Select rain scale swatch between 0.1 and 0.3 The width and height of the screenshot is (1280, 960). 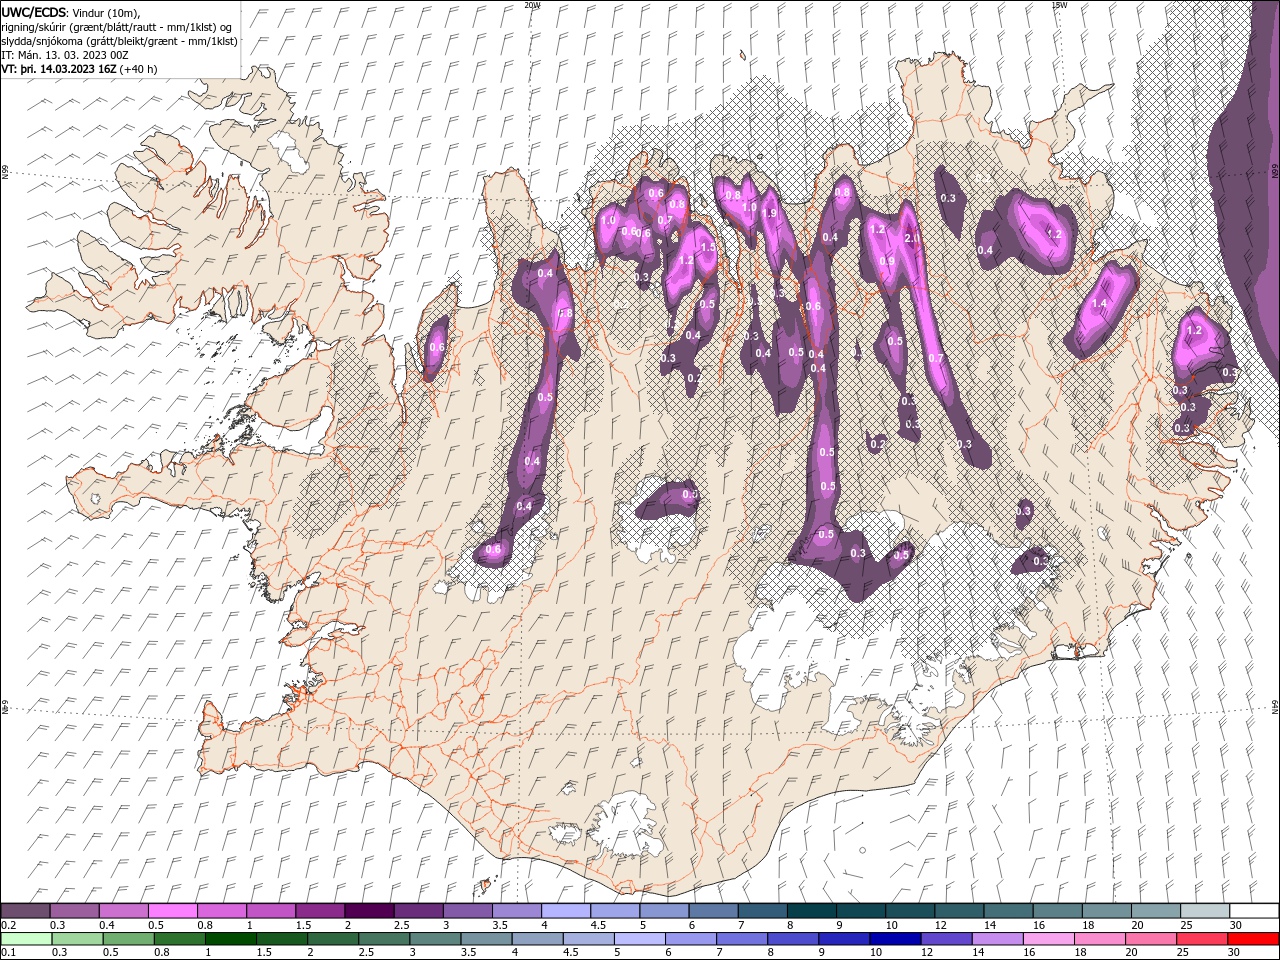point(25,938)
